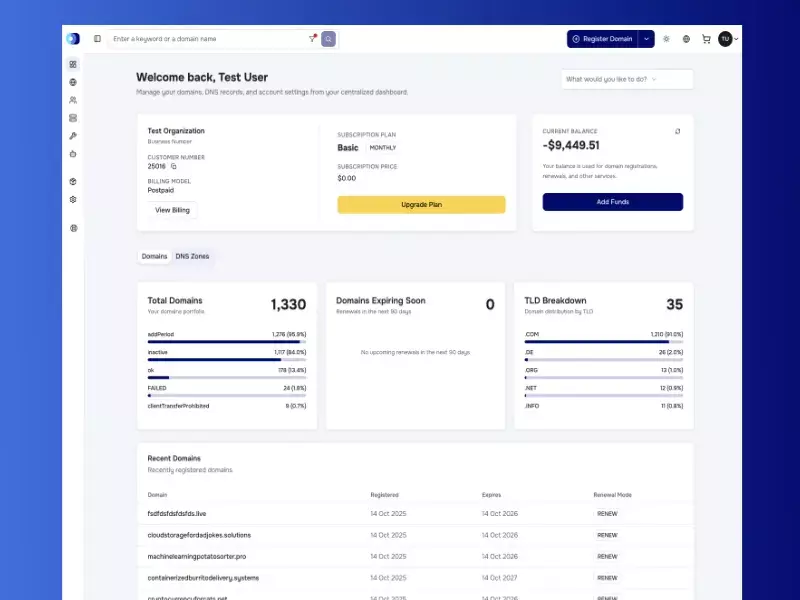Image resolution: width=800 pixels, height=600 pixels.
Task: Open the shopping cart icon
Action: tap(706, 39)
